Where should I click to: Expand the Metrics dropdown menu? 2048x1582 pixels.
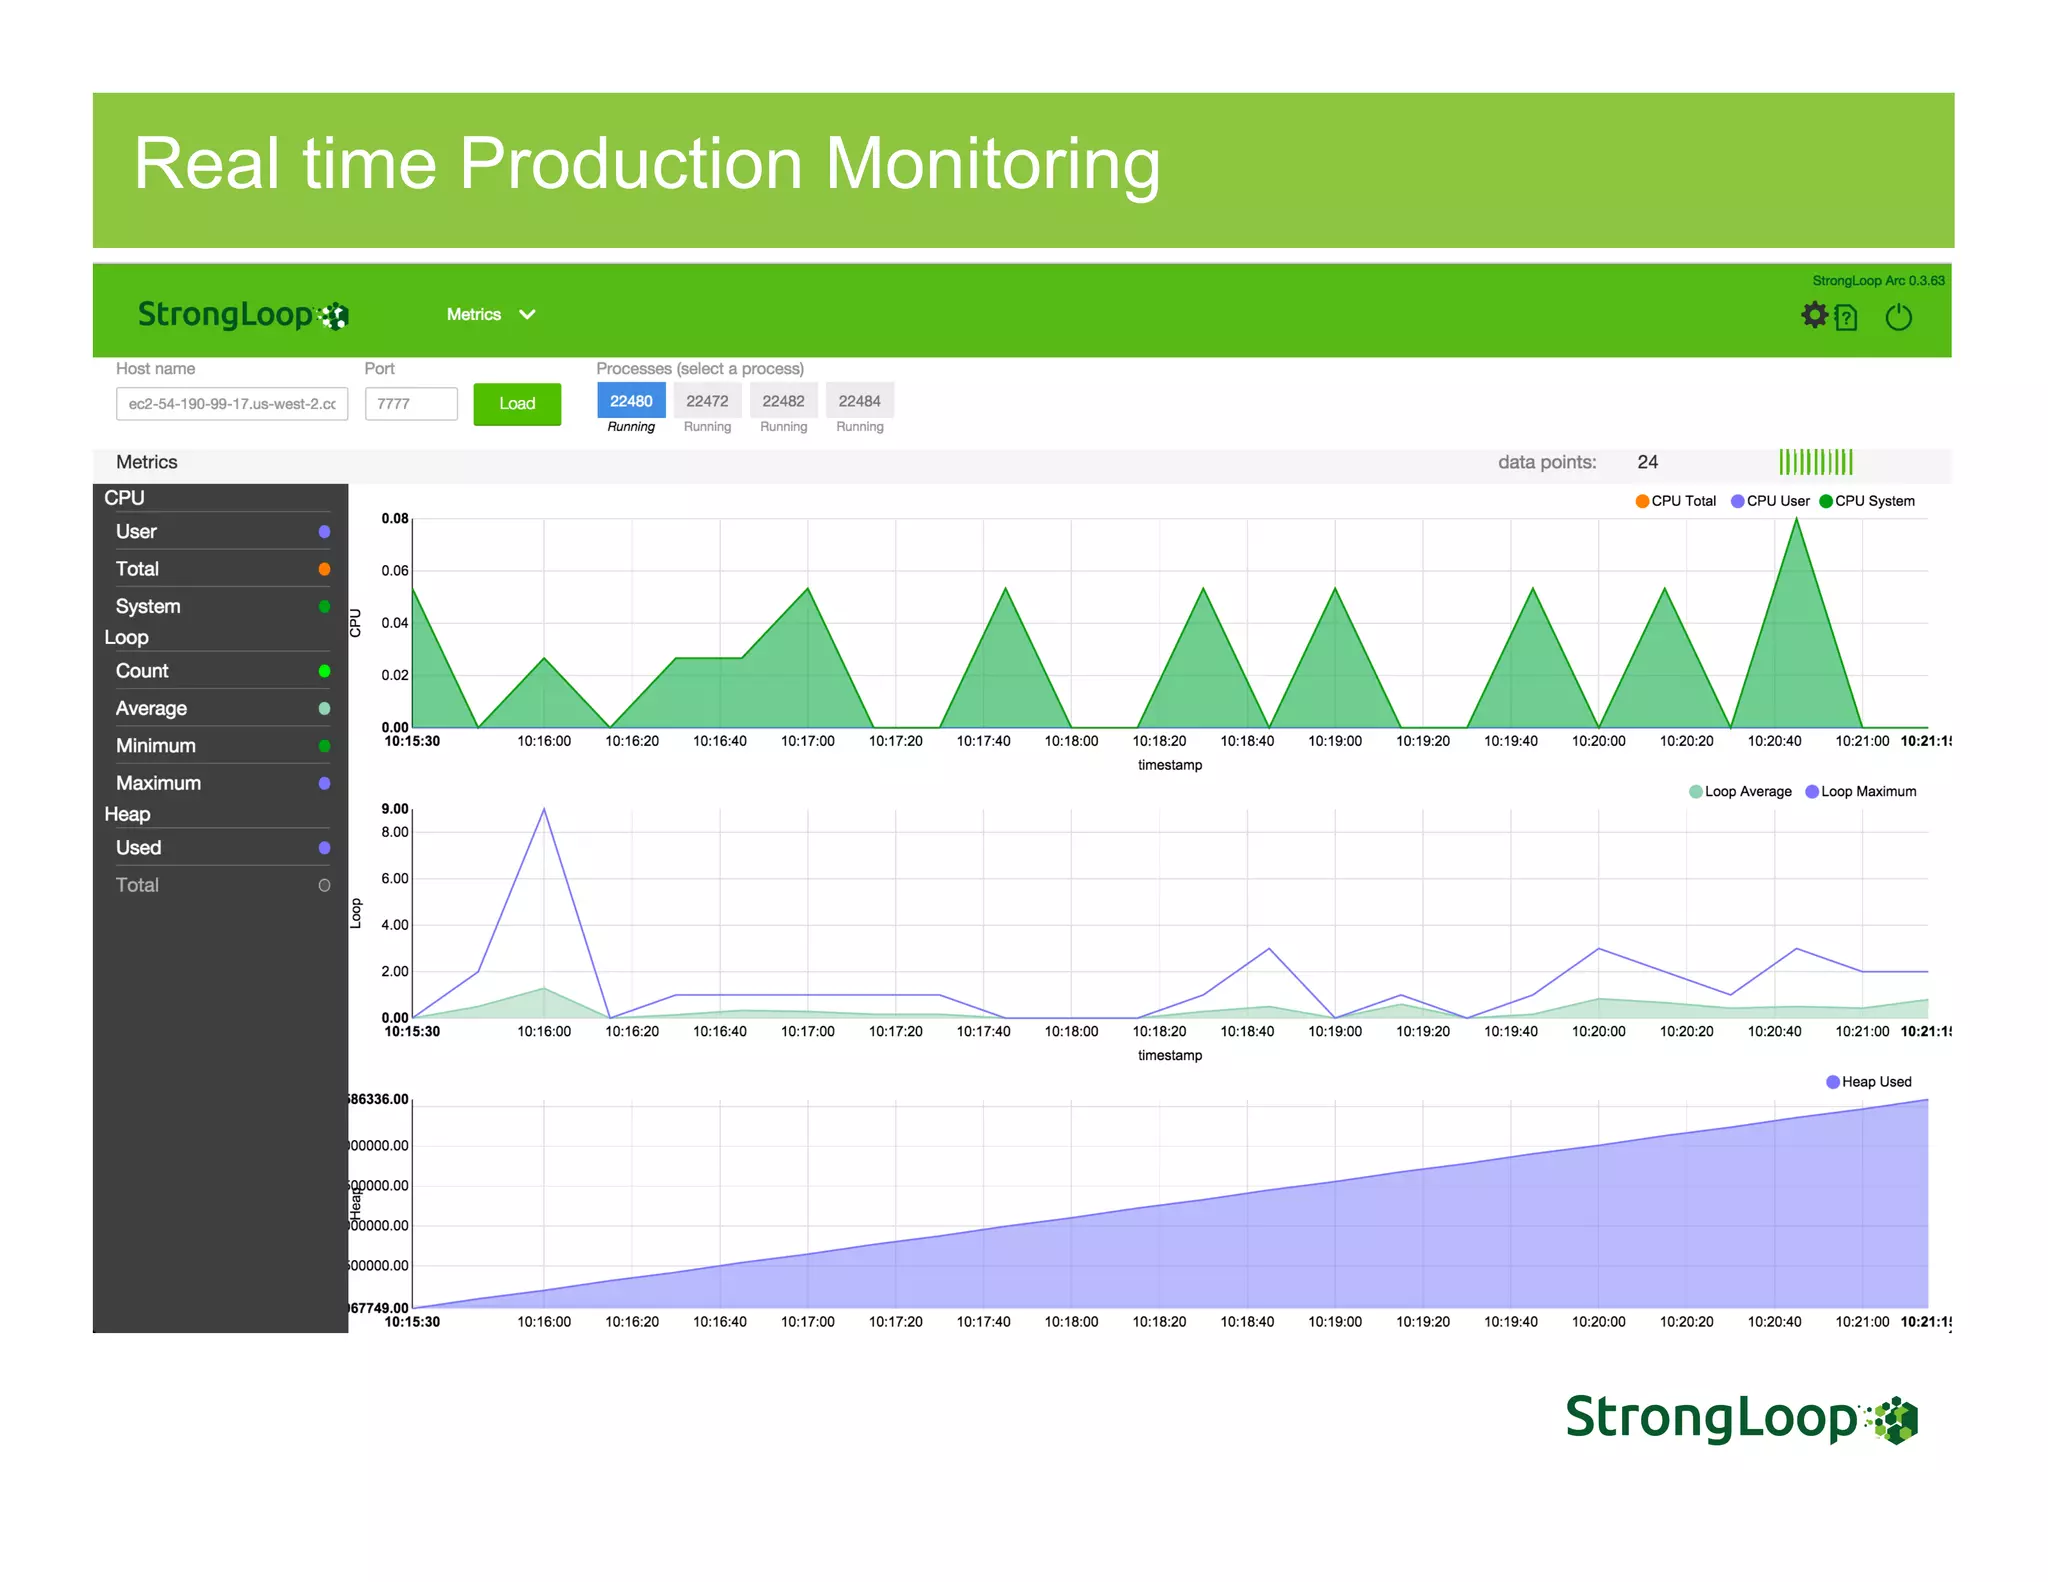pos(474,315)
